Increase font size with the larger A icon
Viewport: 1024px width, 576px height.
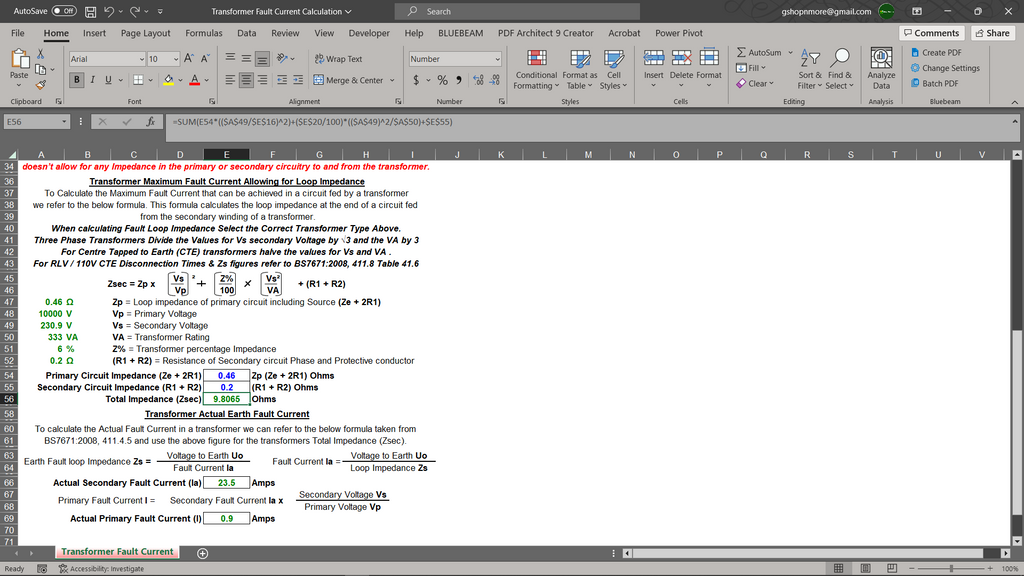click(x=189, y=59)
